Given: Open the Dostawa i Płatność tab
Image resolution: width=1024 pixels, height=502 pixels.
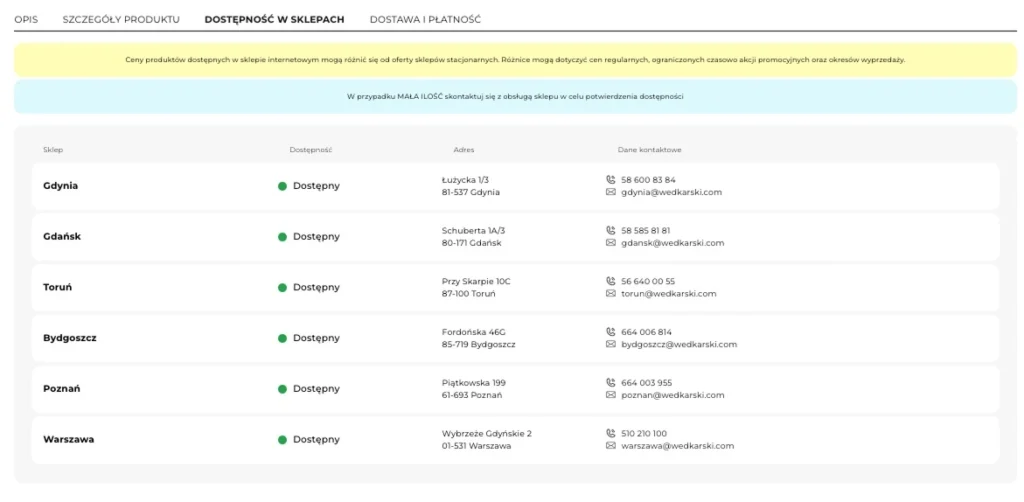Looking at the screenshot, I should [425, 20].
